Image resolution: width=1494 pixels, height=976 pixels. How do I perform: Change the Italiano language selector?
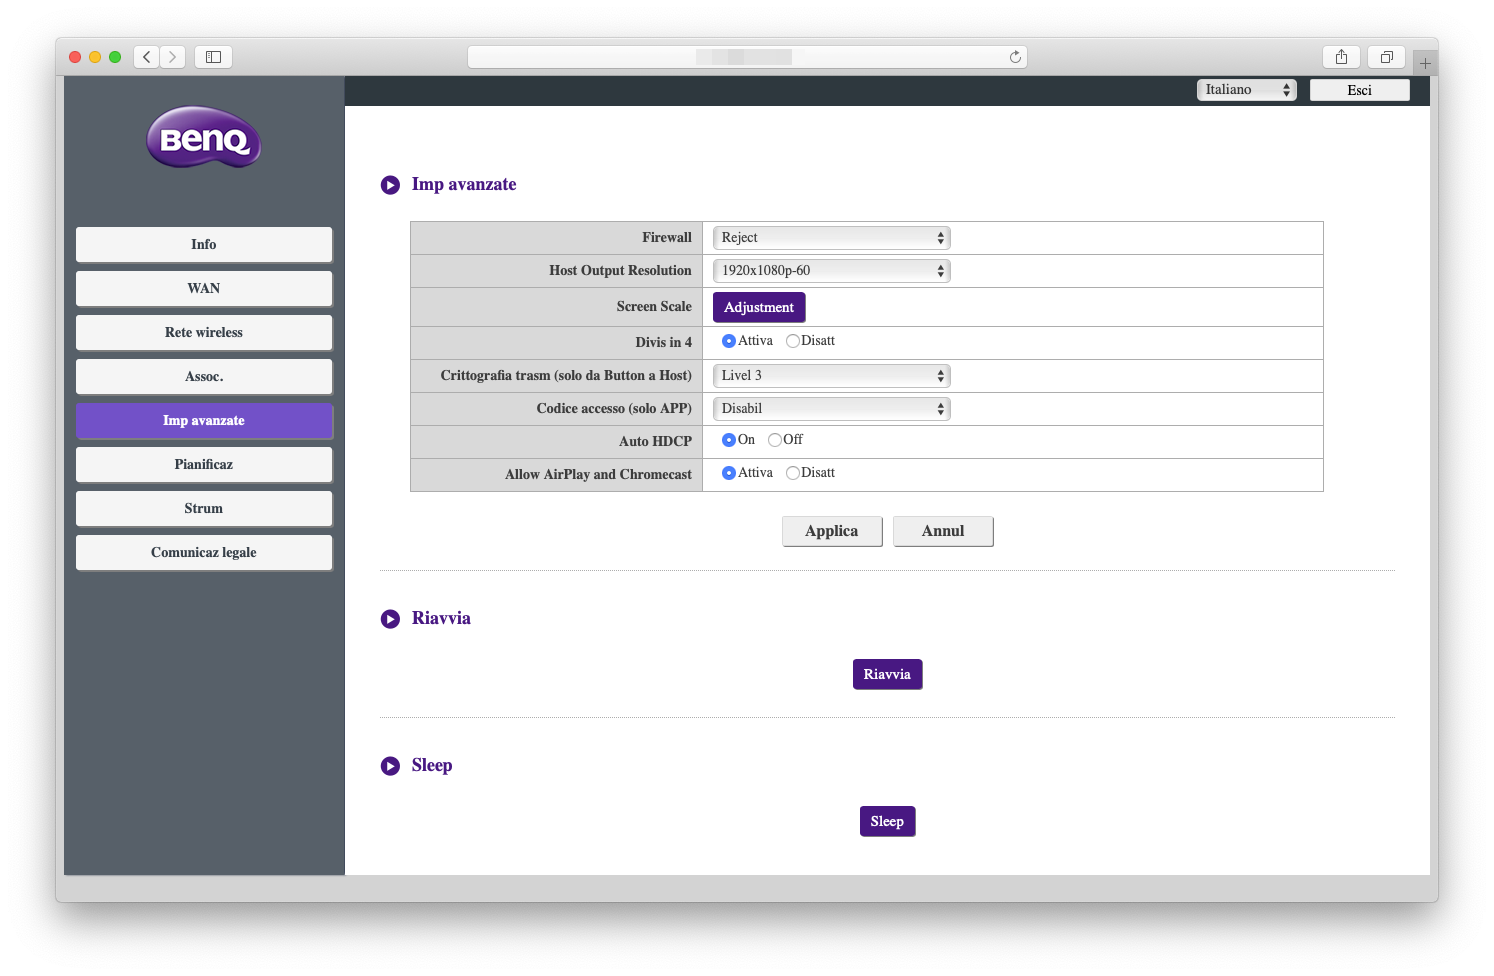tap(1245, 89)
